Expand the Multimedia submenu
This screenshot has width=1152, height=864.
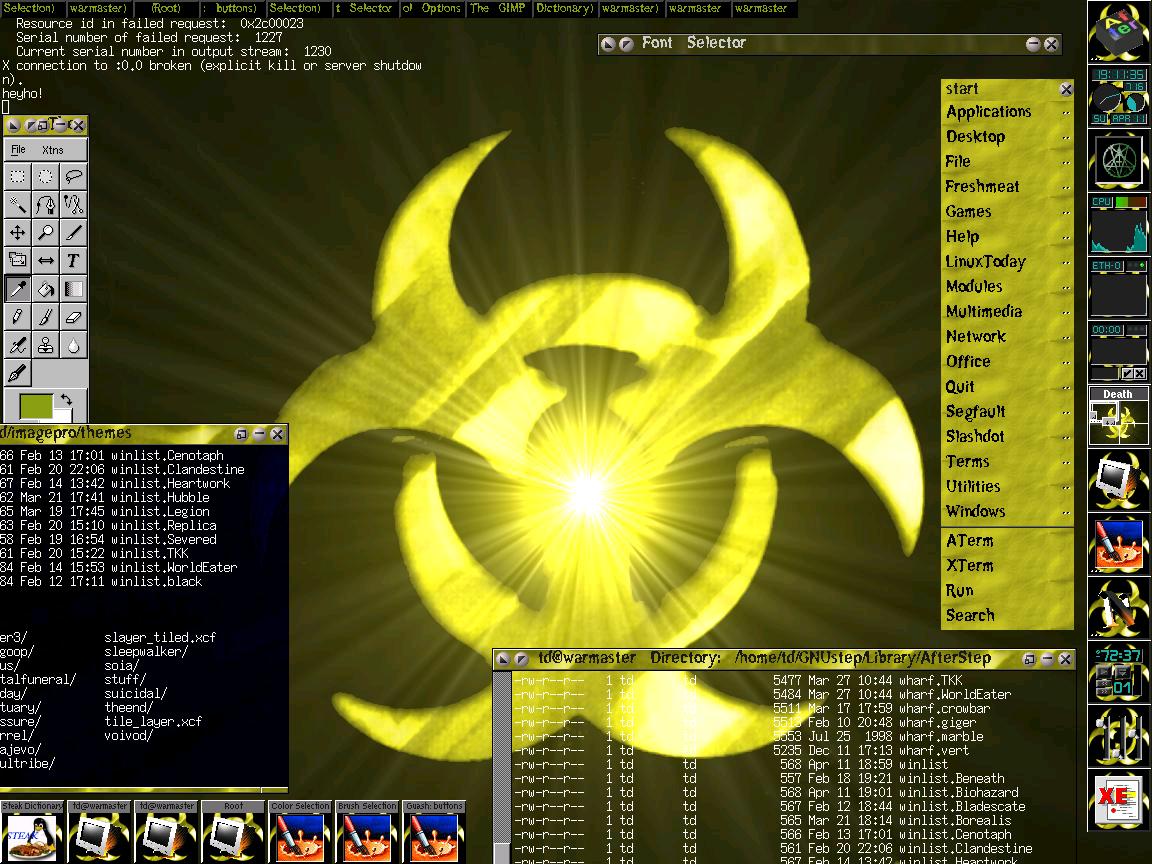coord(984,312)
